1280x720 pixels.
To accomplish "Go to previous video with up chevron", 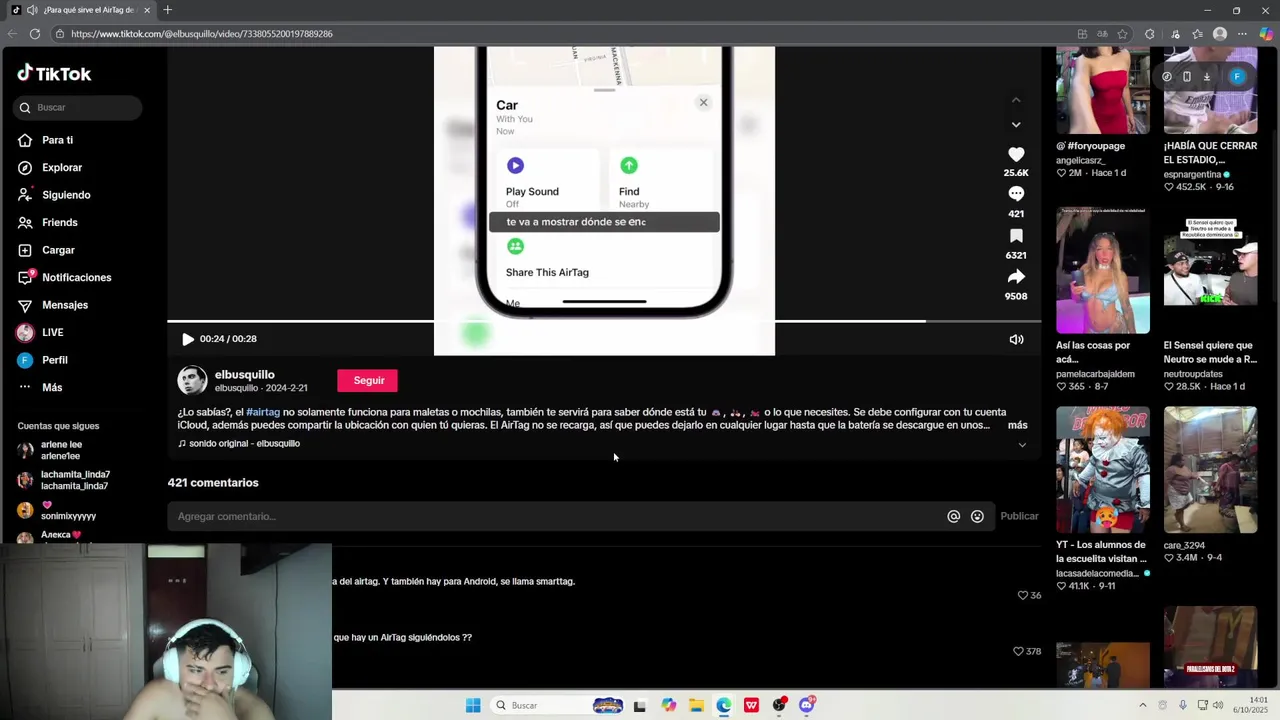I will tap(1016, 100).
